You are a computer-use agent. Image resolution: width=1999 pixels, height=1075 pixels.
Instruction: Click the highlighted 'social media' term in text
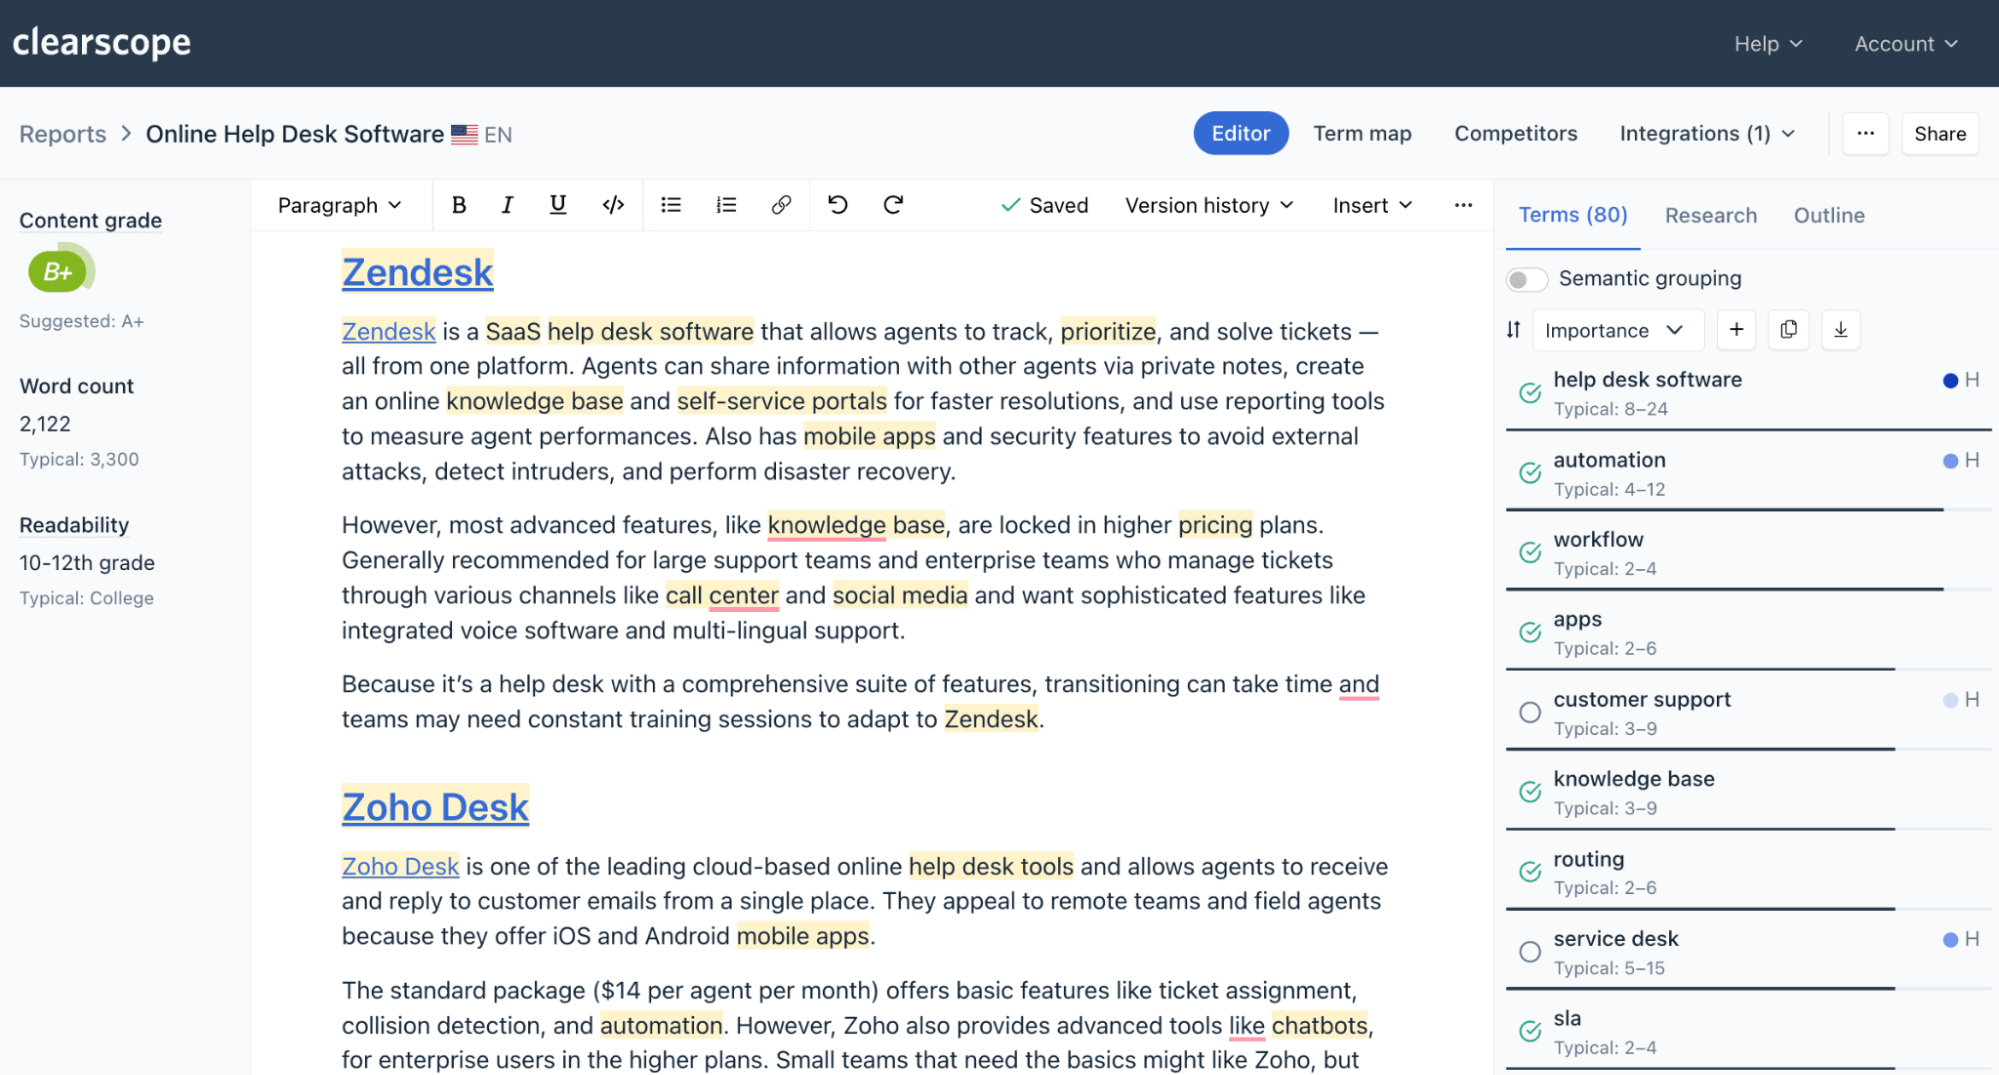[x=900, y=595]
